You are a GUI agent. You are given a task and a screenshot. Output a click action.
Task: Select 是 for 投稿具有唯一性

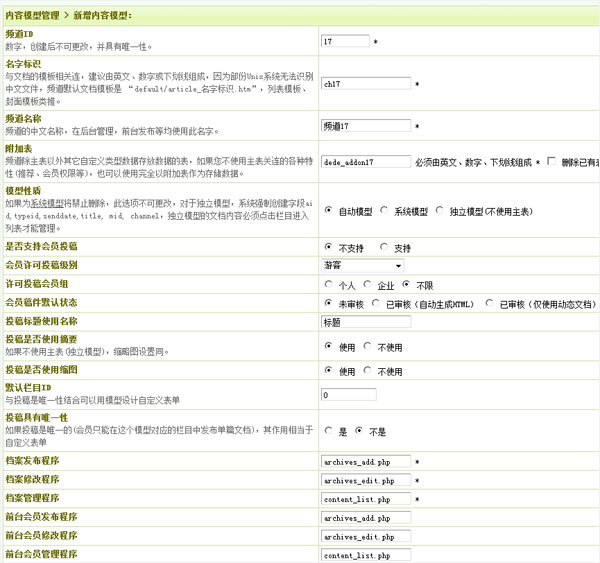point(329,431)
